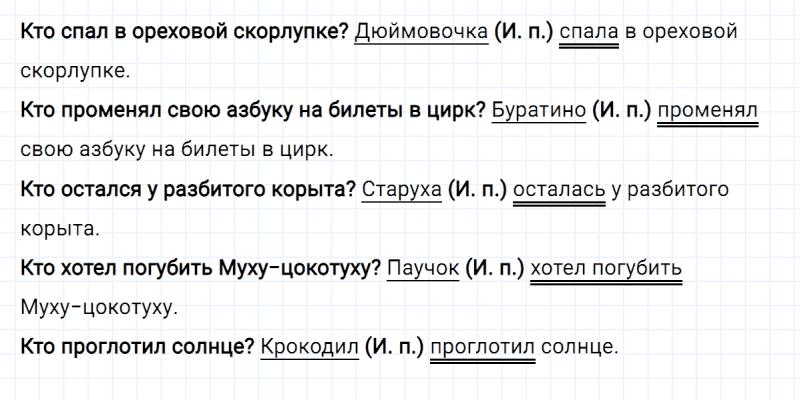This screenshot has width=800, height=400.
Task: Select the underlined word "Старуха"
Action: 402,189
